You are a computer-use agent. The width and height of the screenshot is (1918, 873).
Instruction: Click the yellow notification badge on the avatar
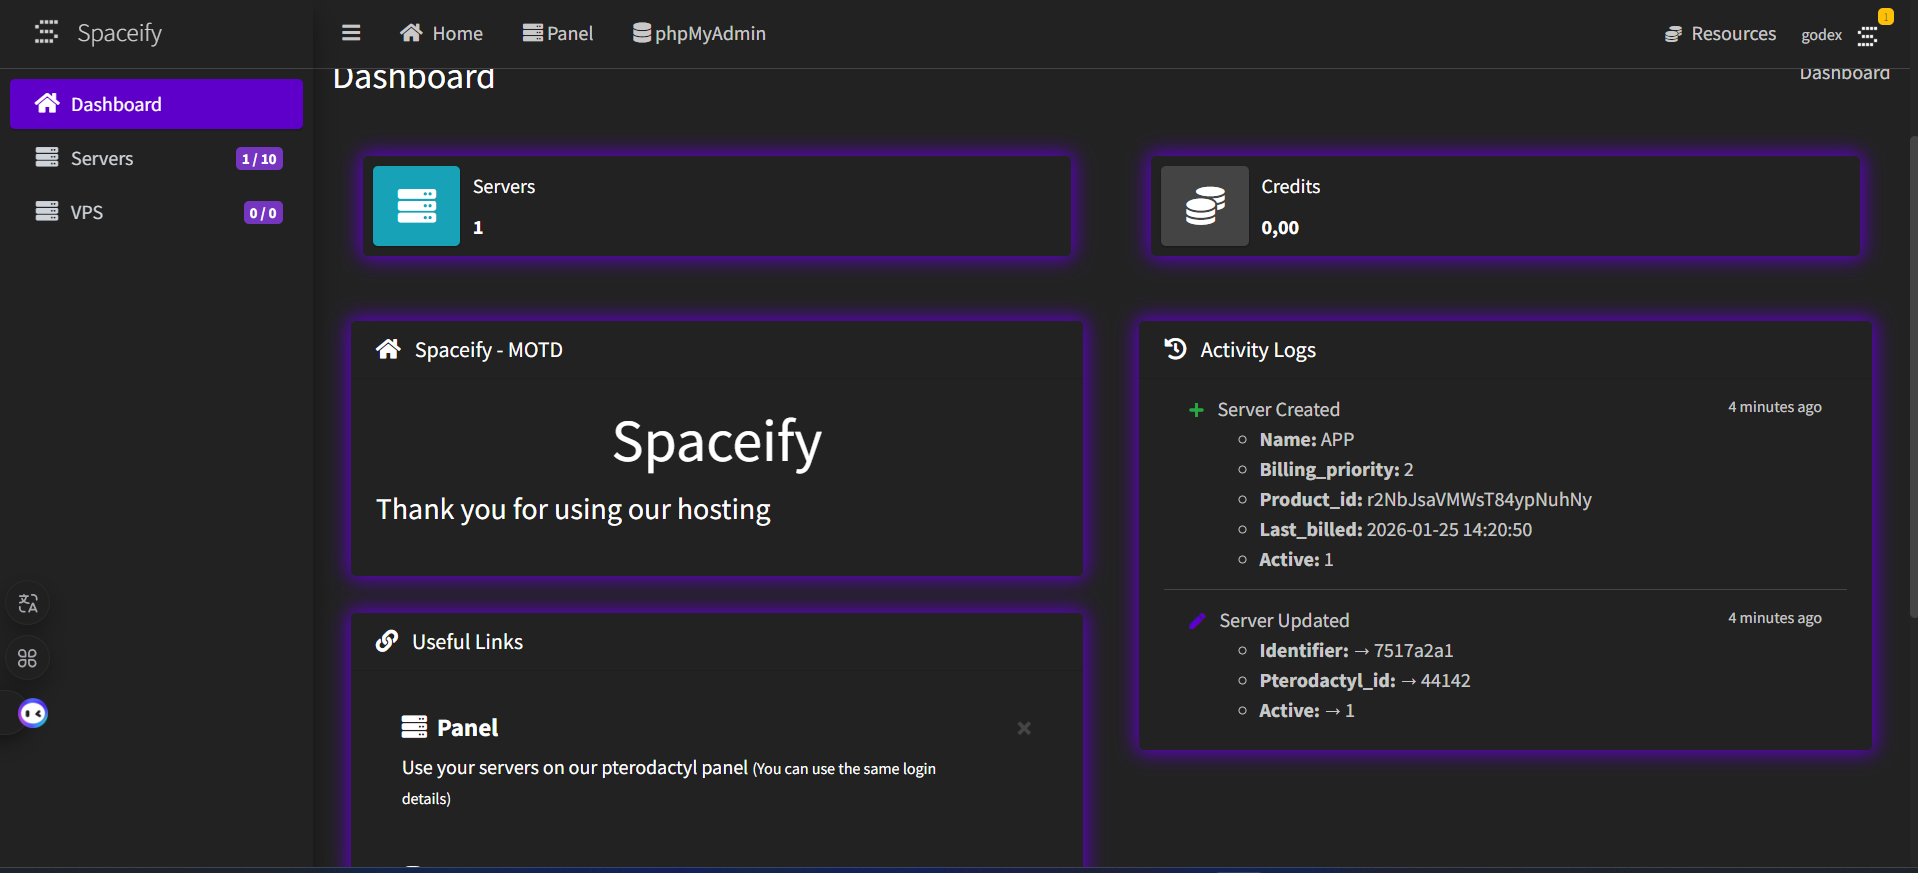[1885, 16]
